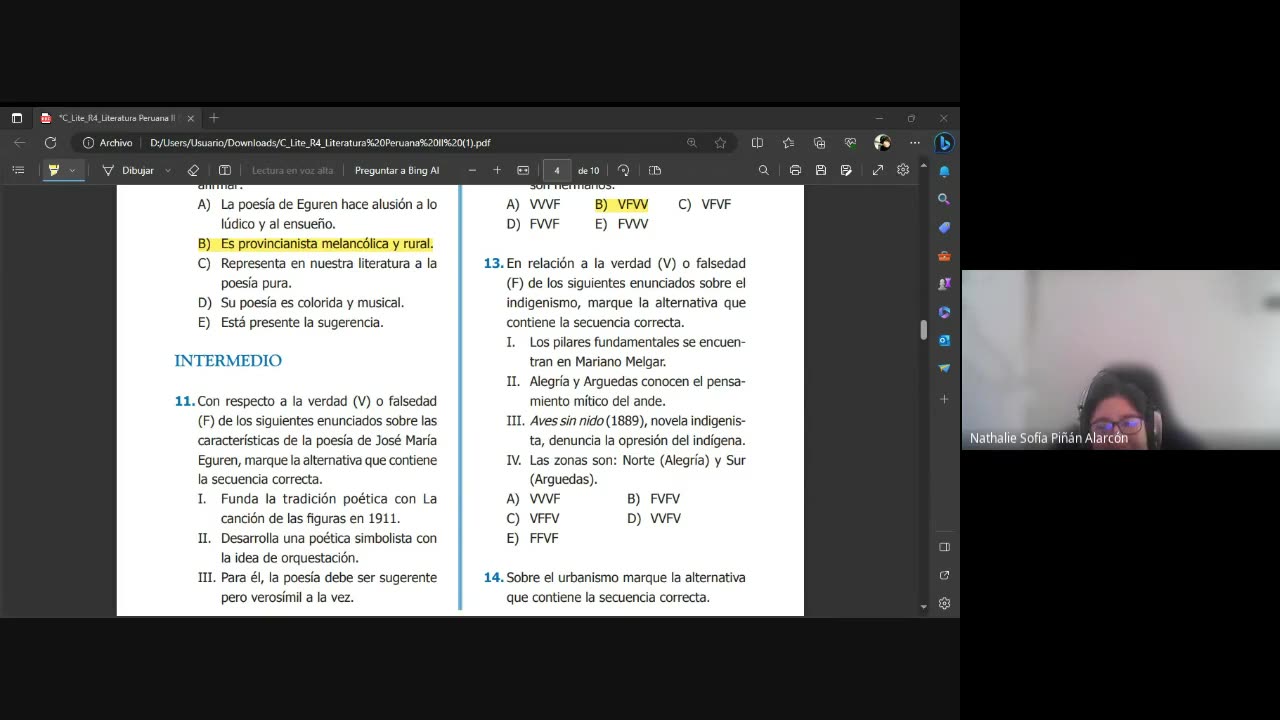The width and height of the screenshot is (1280, 720).
Task: Open the table of contents panel
Action: click(18, 170)
